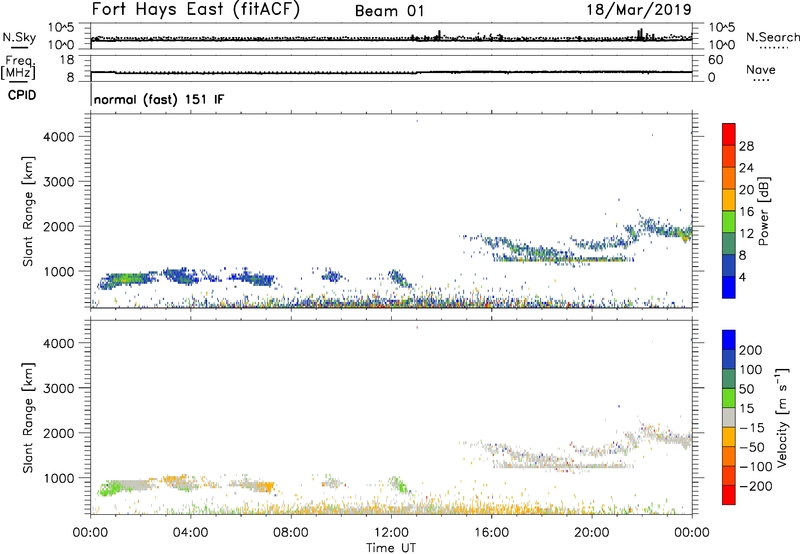800x554 pixels.
Task: Click the 'Nave' legend label
Action: point(760,69)
